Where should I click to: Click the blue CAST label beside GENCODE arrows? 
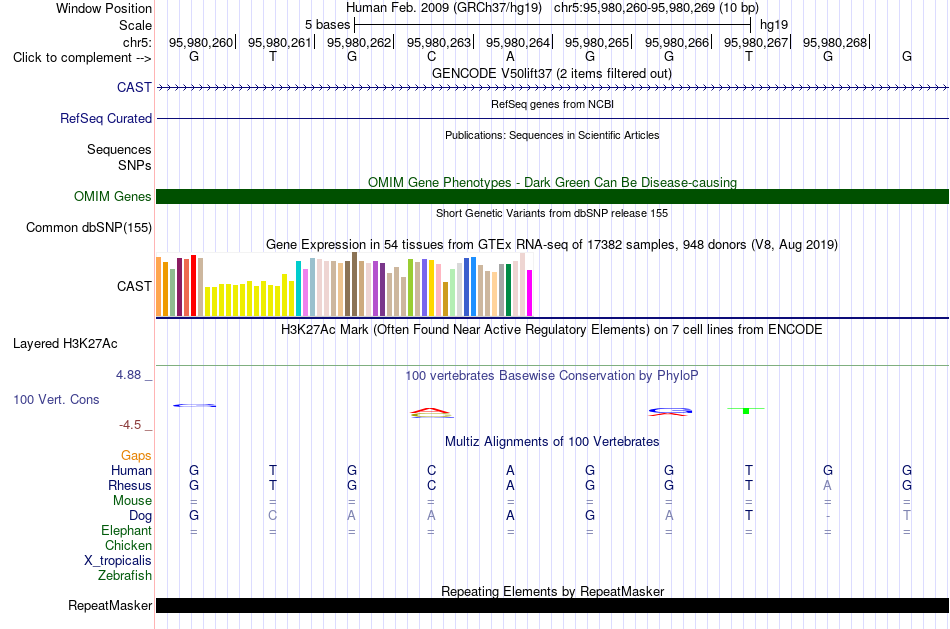coord(135,87)
